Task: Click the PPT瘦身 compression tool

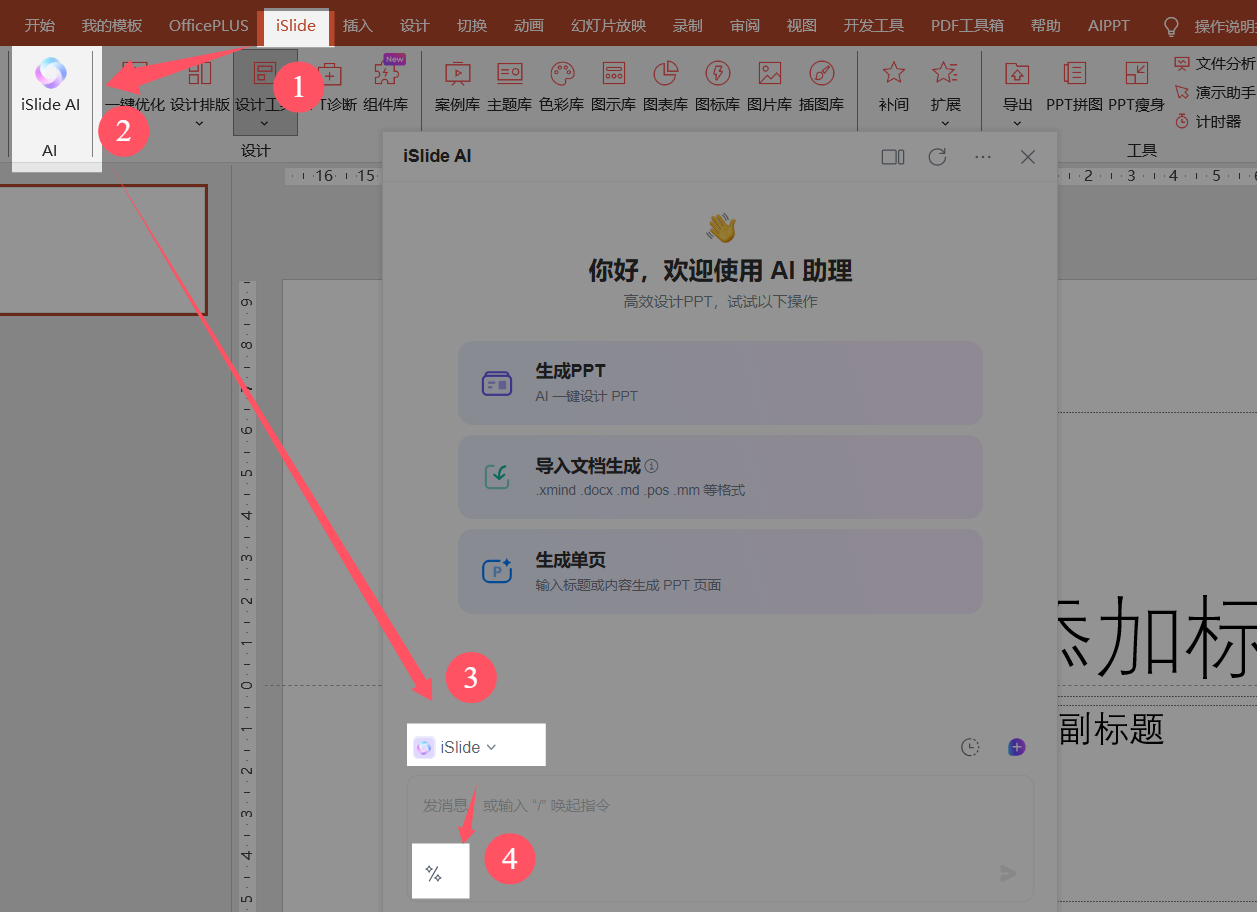Action: pyautogui.click(x=1136, y=85)
